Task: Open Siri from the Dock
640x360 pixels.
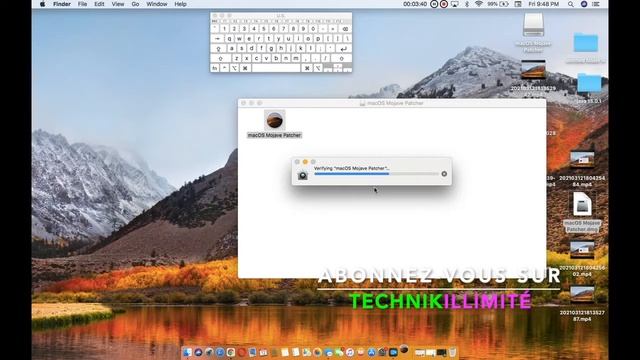Action: pyautogui.click(x=198, y=352)
